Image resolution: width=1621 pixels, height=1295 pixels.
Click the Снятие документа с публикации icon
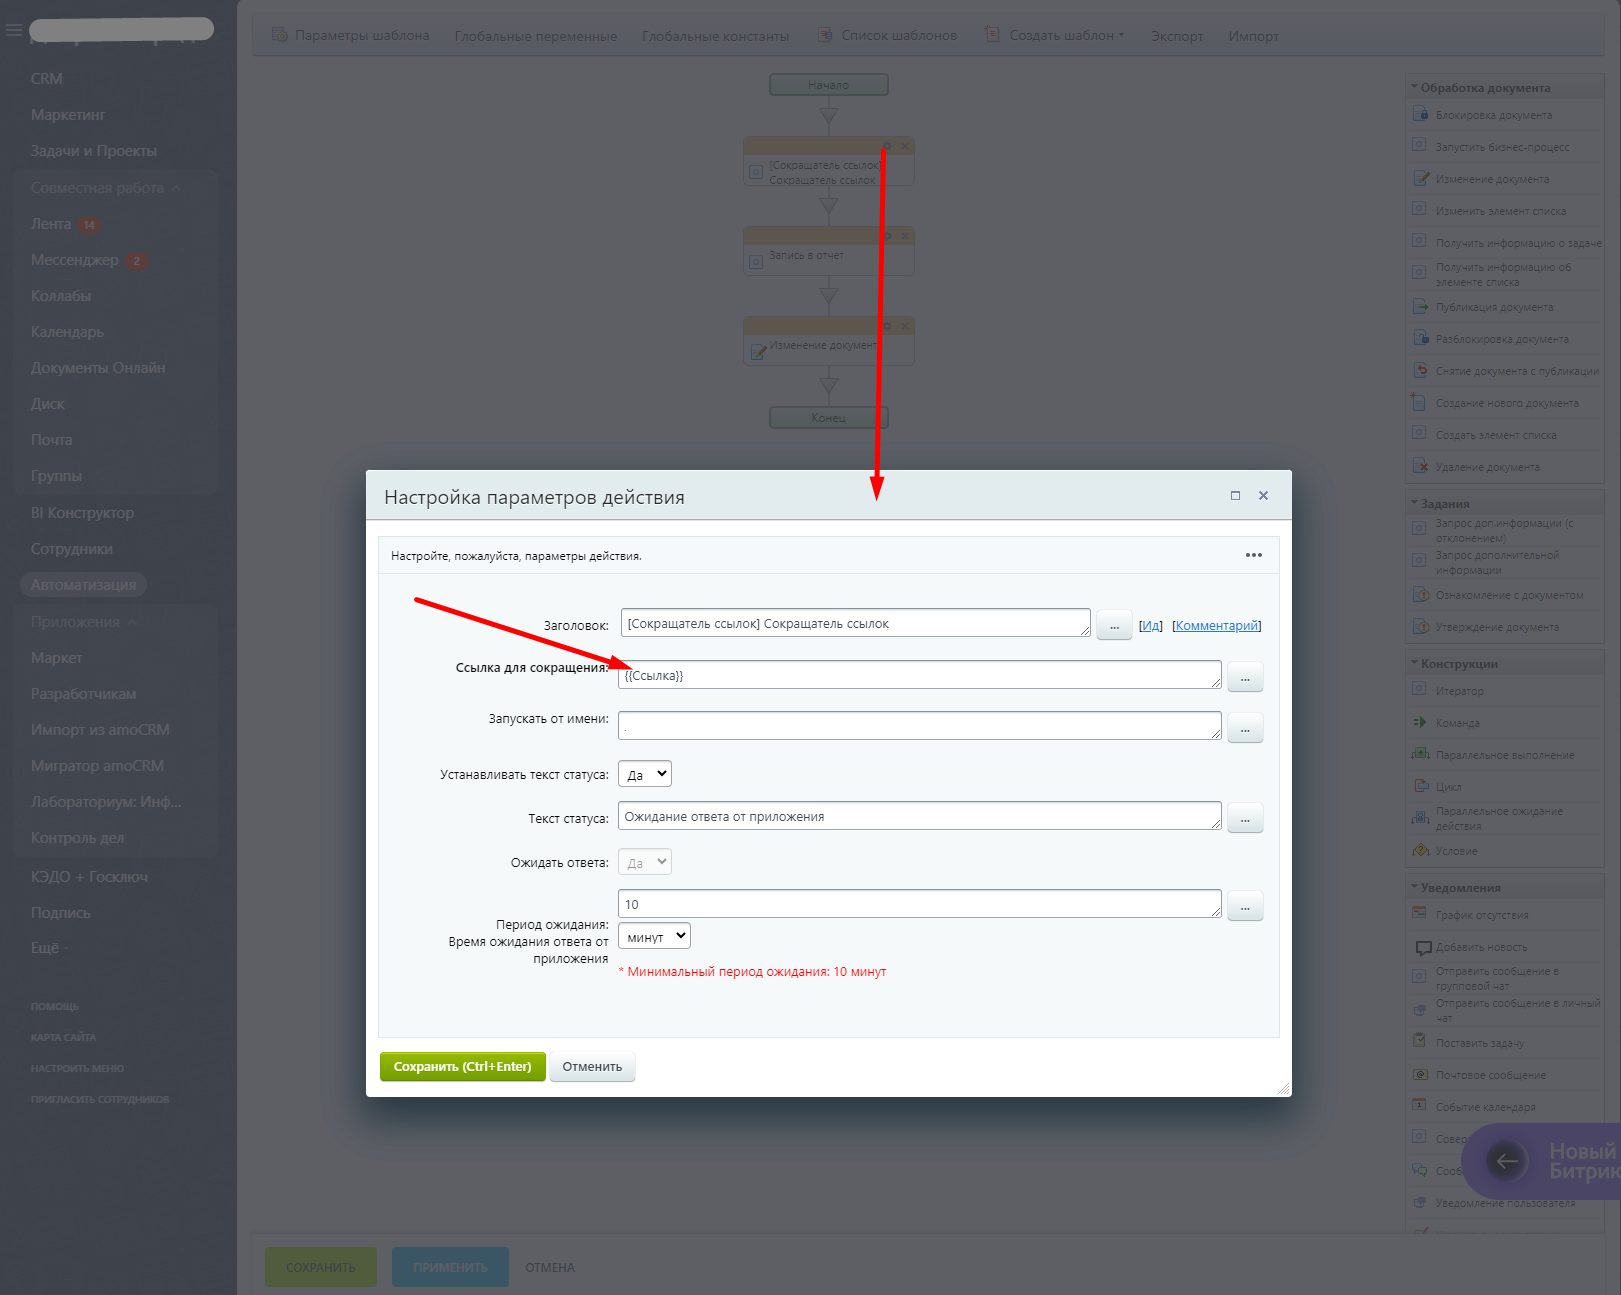[x=1420, y=370]
